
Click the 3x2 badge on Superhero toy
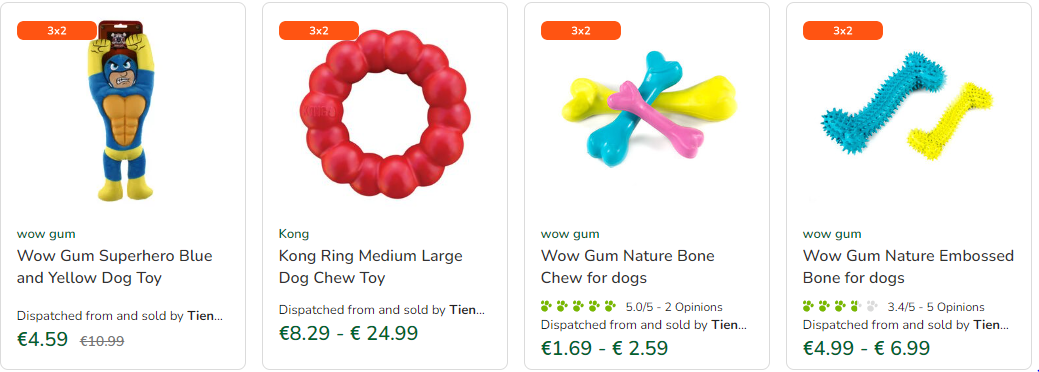click(57, 31)
